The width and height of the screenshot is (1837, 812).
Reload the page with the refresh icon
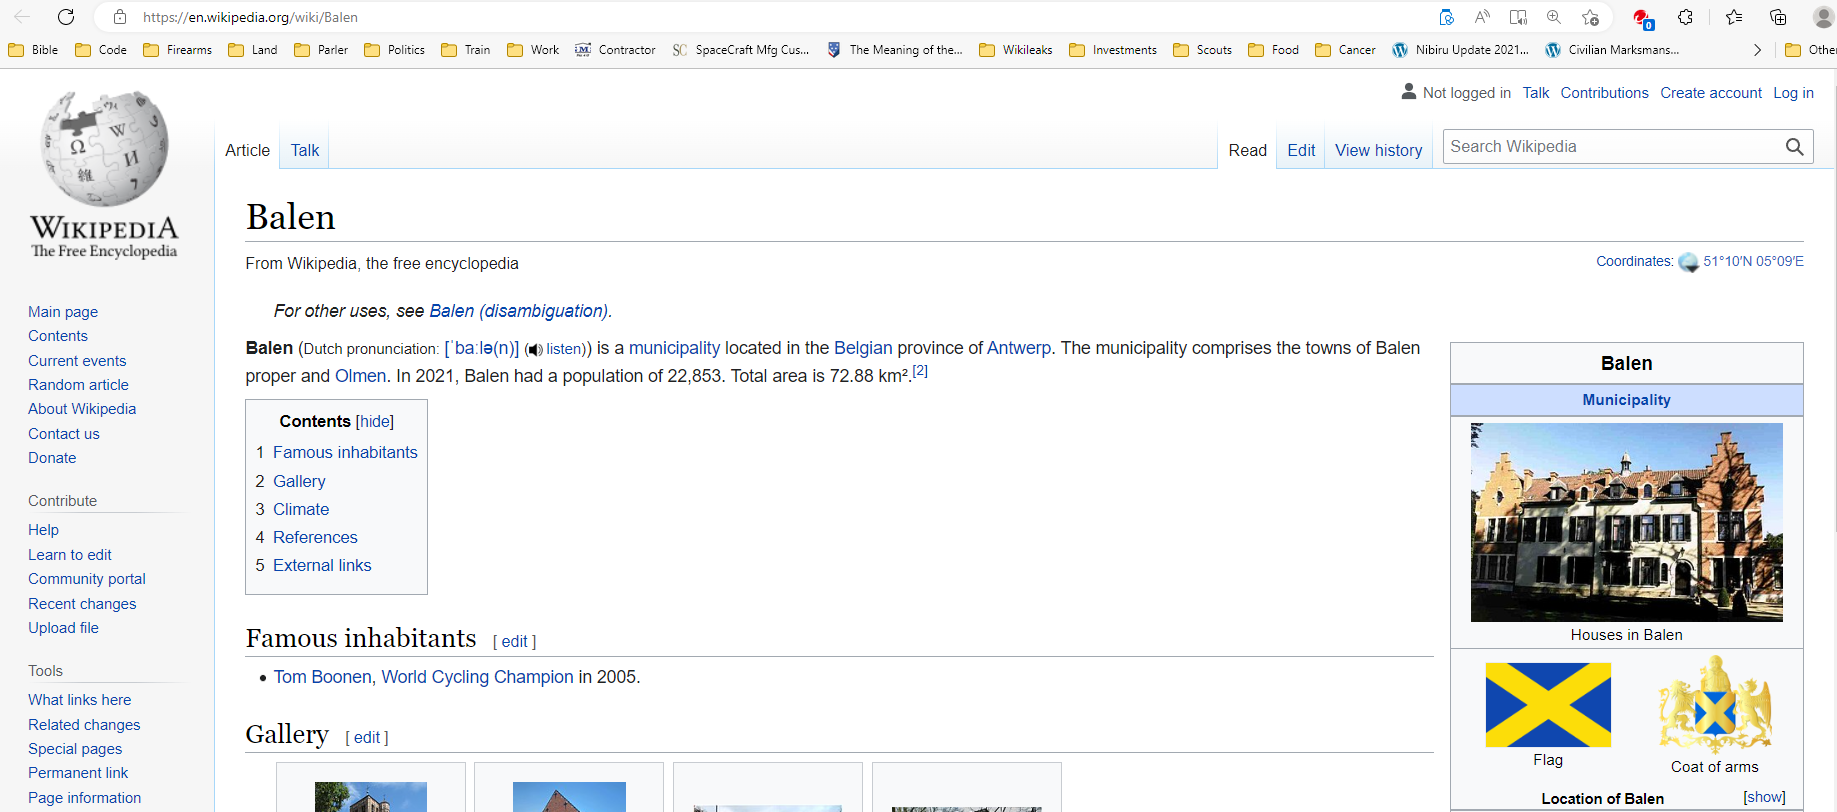click(x=66, y=17)
